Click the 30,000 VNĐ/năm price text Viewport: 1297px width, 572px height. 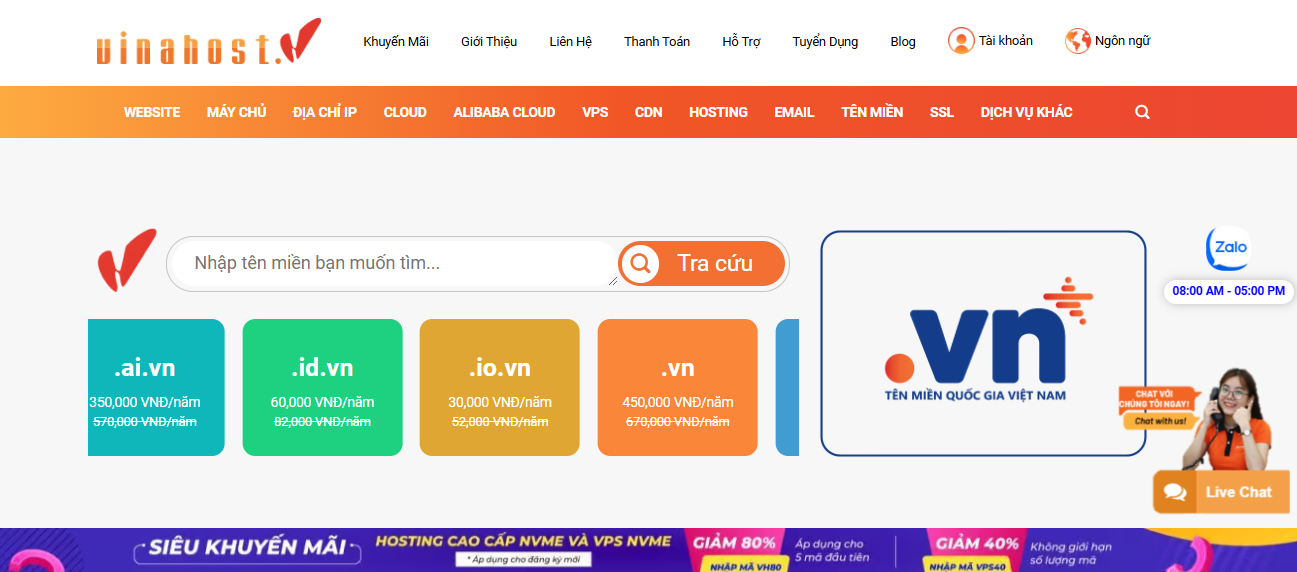499,402
